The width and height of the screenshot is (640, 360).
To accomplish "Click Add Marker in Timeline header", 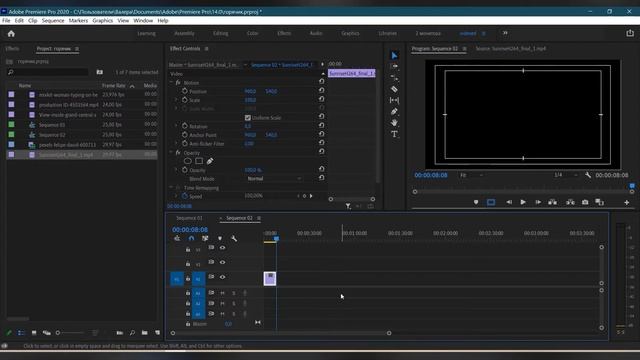I will 220,238.
